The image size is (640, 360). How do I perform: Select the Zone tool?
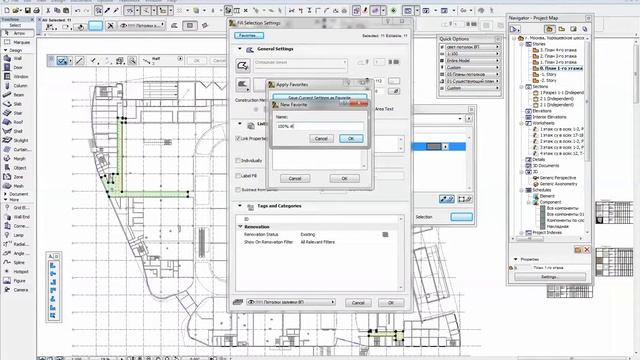pos(17,177)
